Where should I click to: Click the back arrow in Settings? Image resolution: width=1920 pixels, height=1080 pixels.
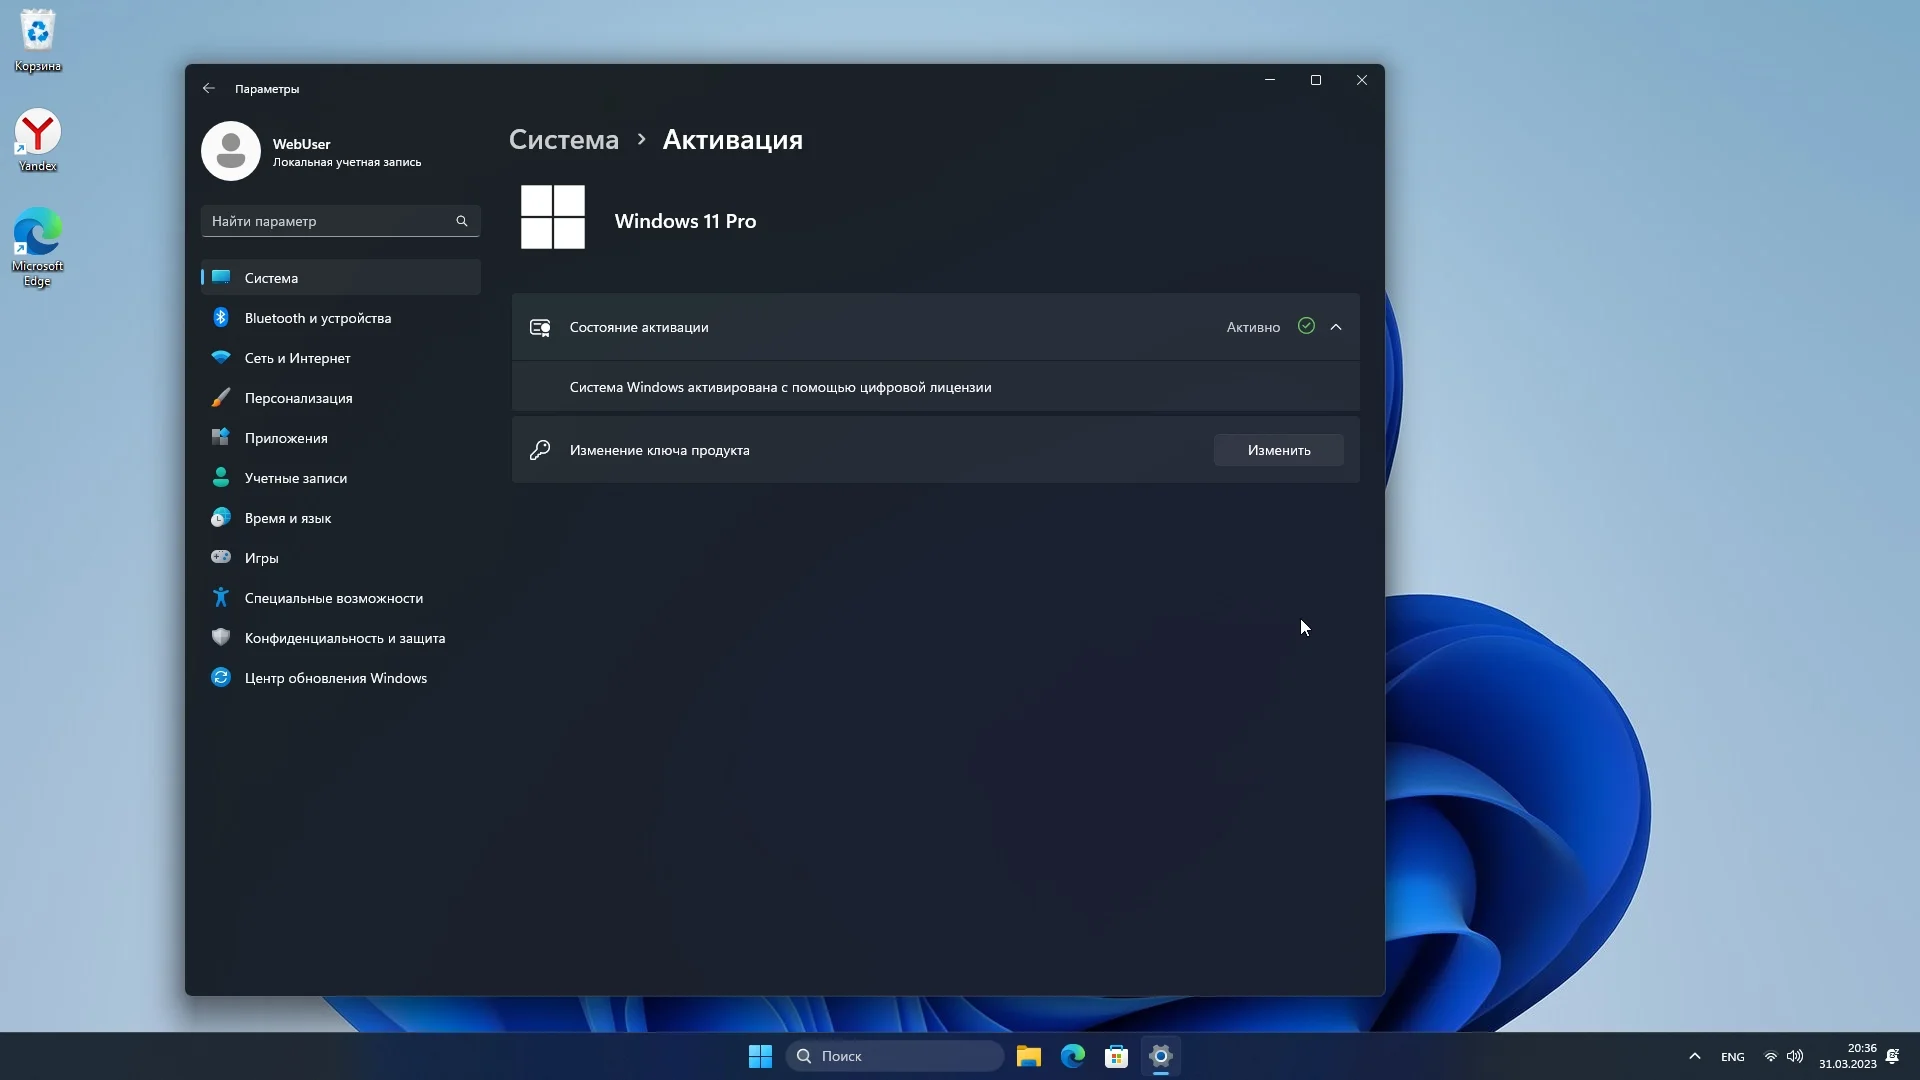coord(208,88)
